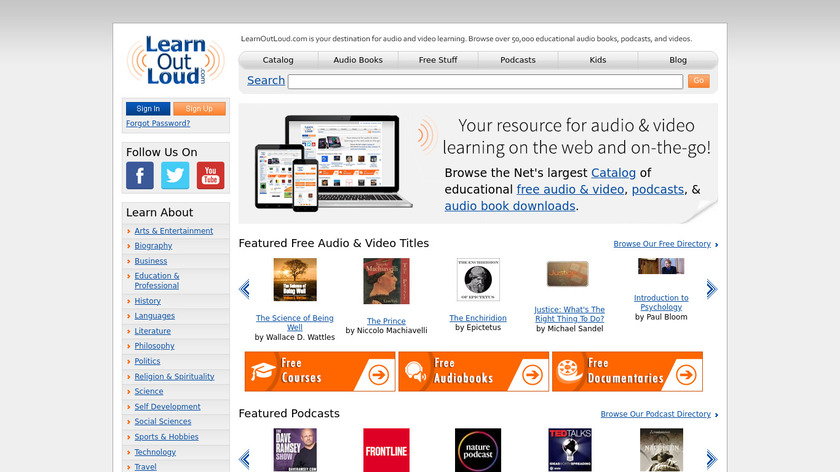840x472 pixels.
Task: Click the LearnOutLoud logo
Action: [176, 61]
